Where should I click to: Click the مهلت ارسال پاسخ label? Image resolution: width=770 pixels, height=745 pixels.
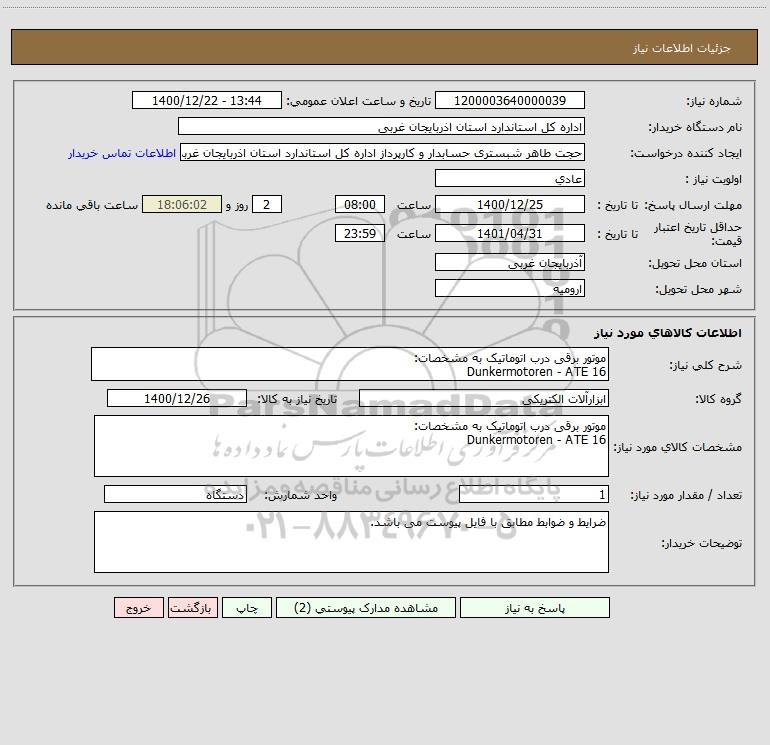point(693,205)
